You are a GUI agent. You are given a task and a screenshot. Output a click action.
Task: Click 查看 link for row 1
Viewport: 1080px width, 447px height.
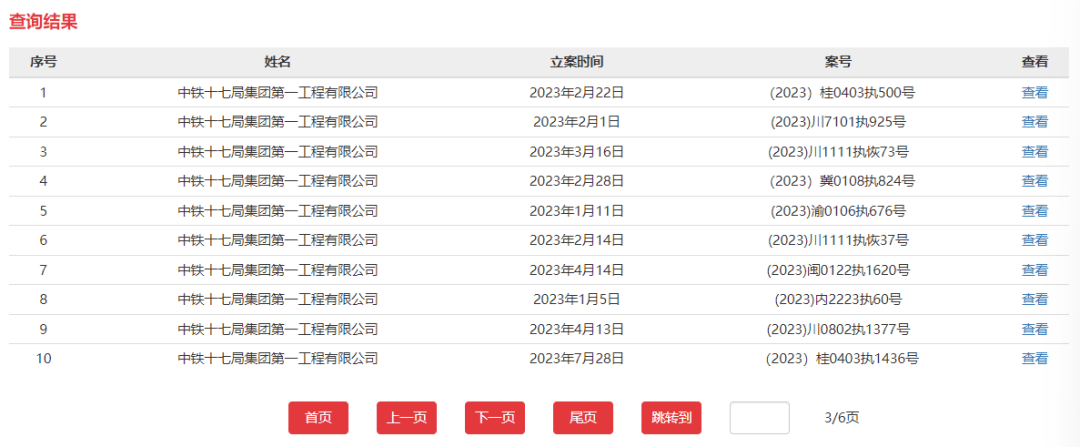coord(1034,92)
